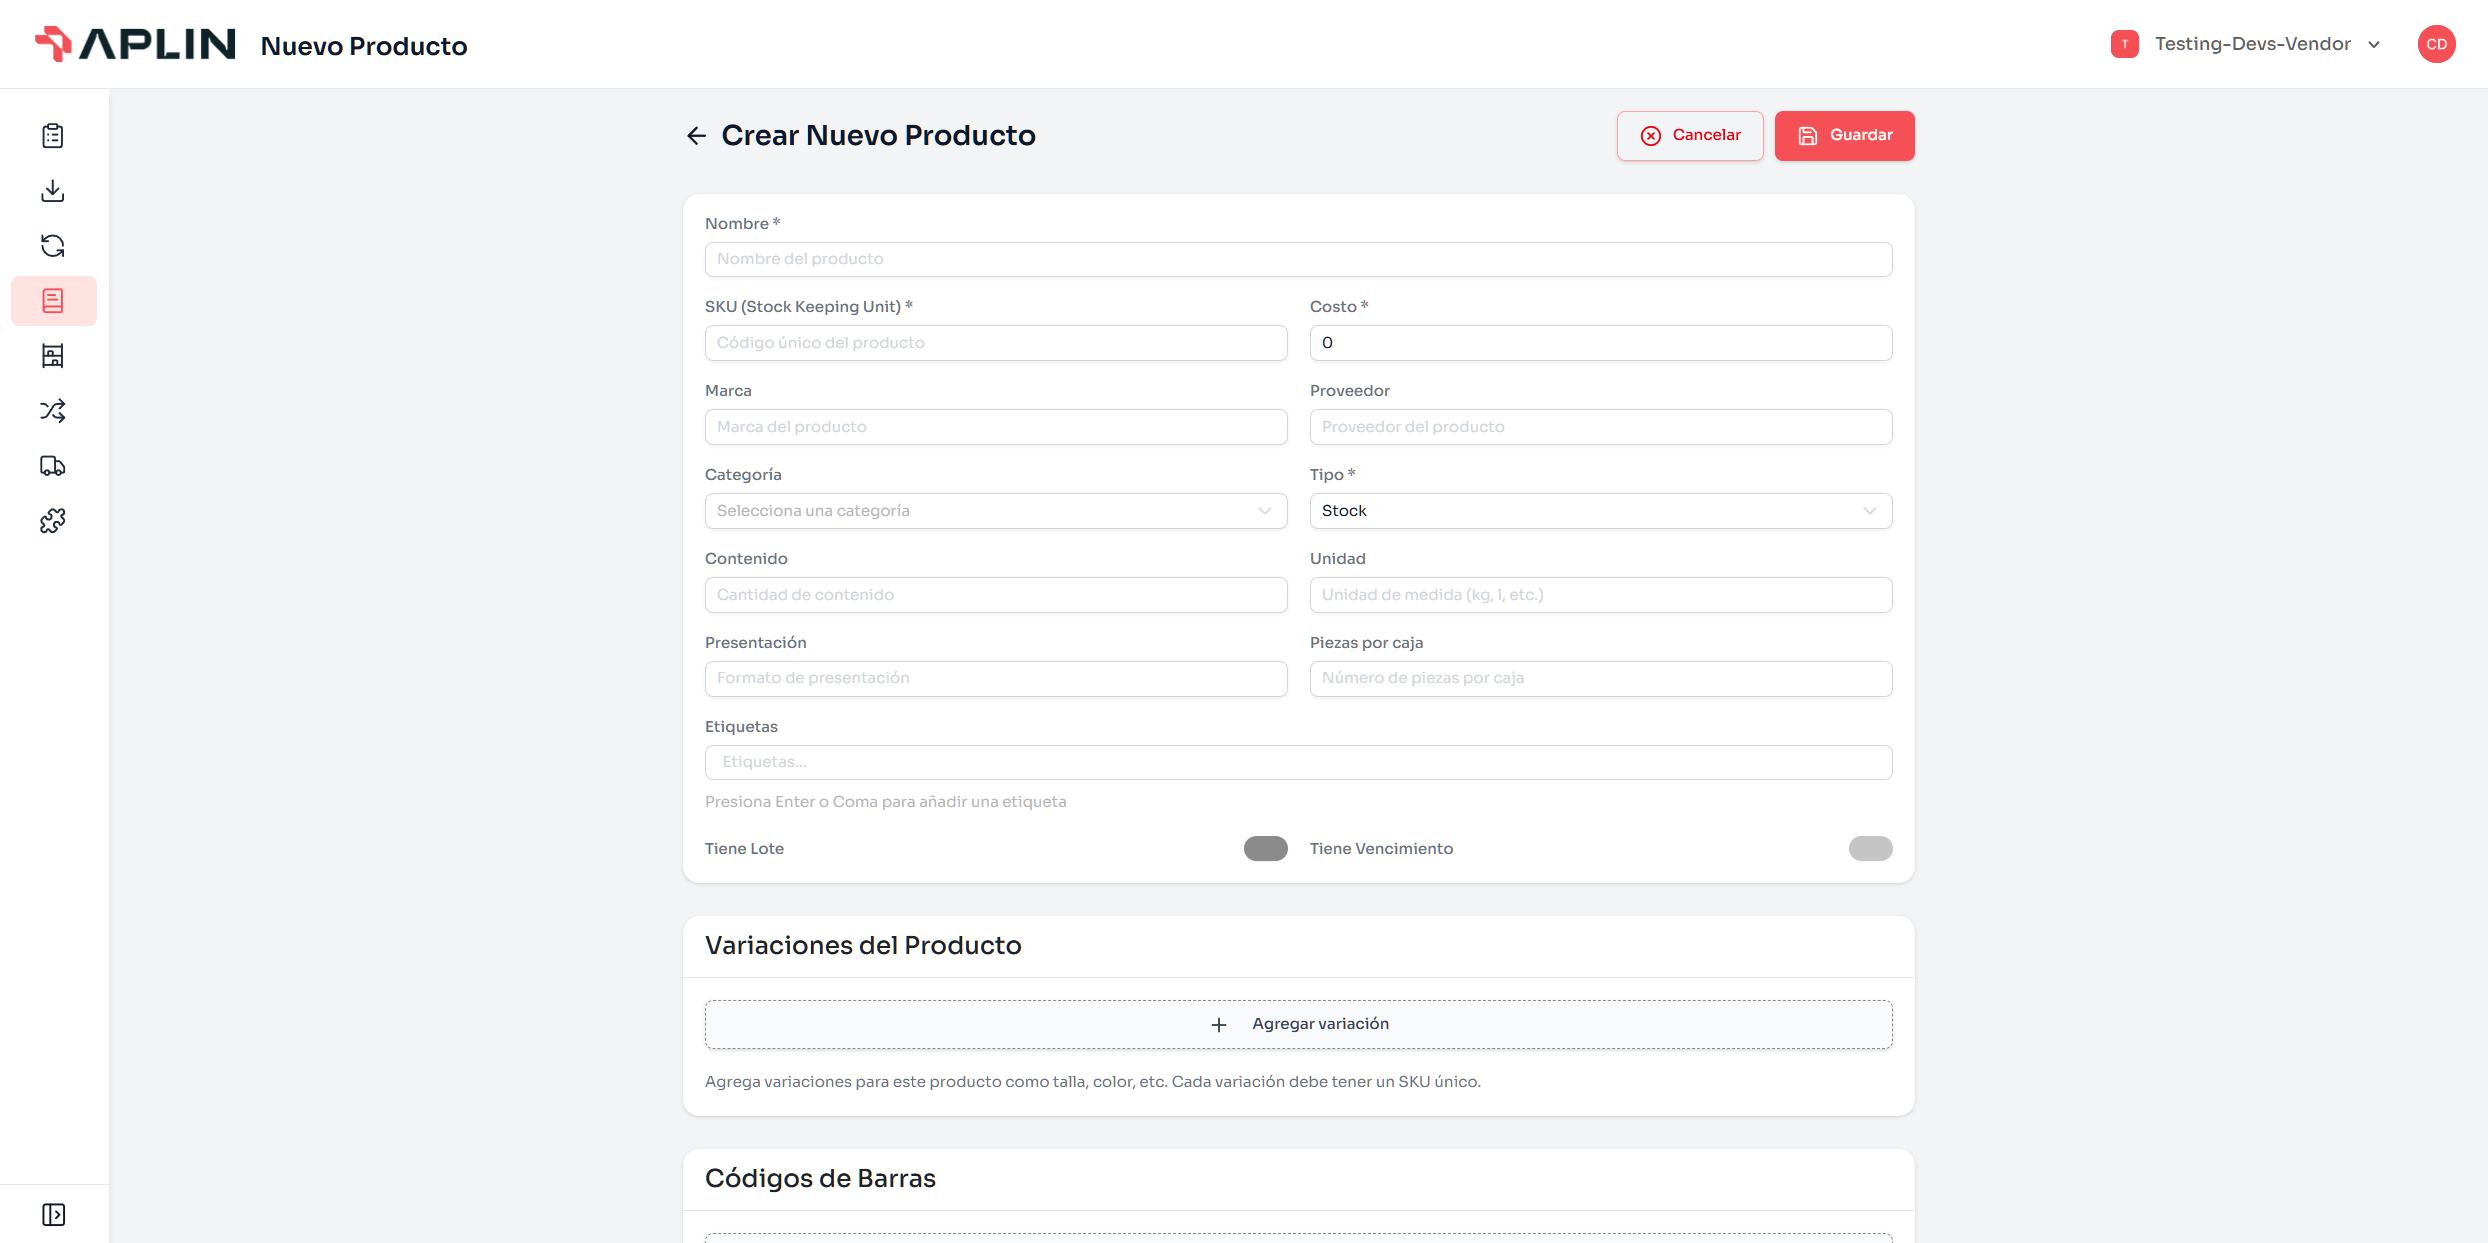The image size is (2488, 1243).
Task: Click the Costo input field
Action: (x=1600, y=343)
